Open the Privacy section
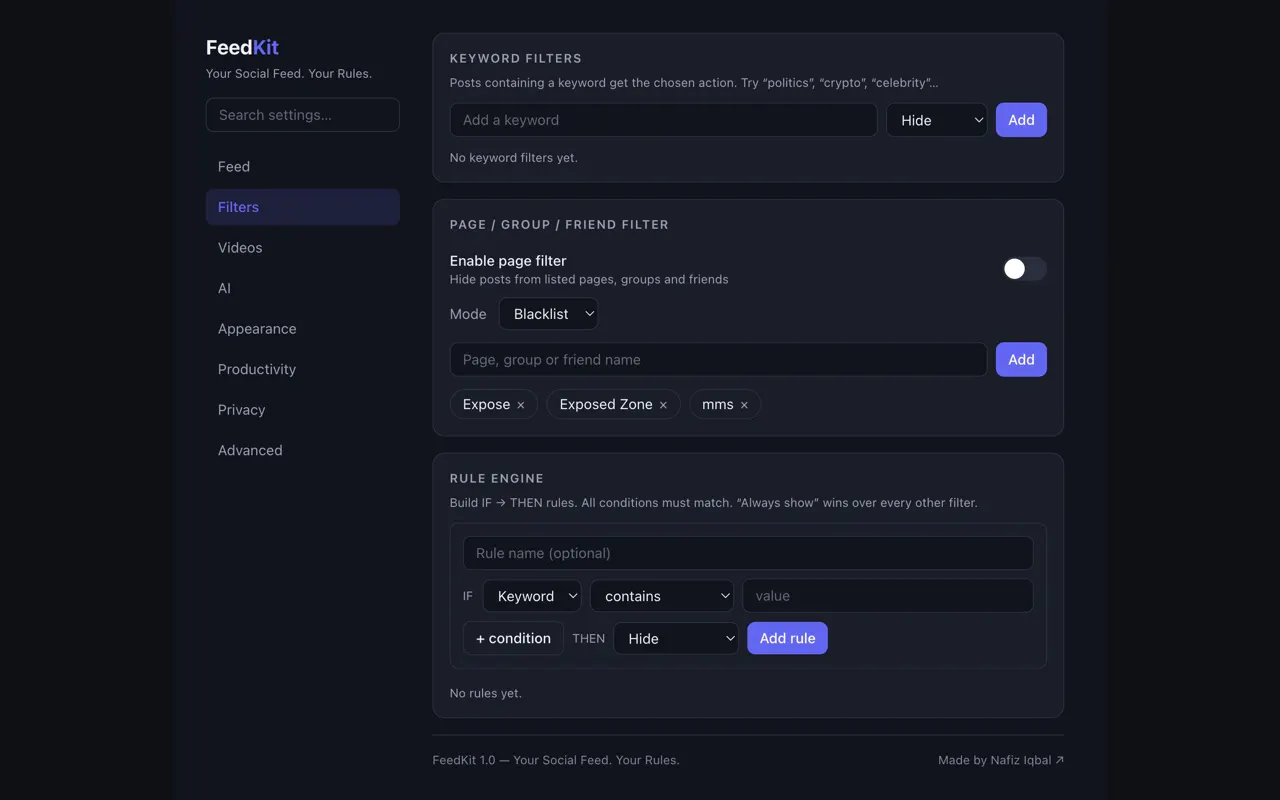This screenshot has width=1280, height=800. (303, 410)
